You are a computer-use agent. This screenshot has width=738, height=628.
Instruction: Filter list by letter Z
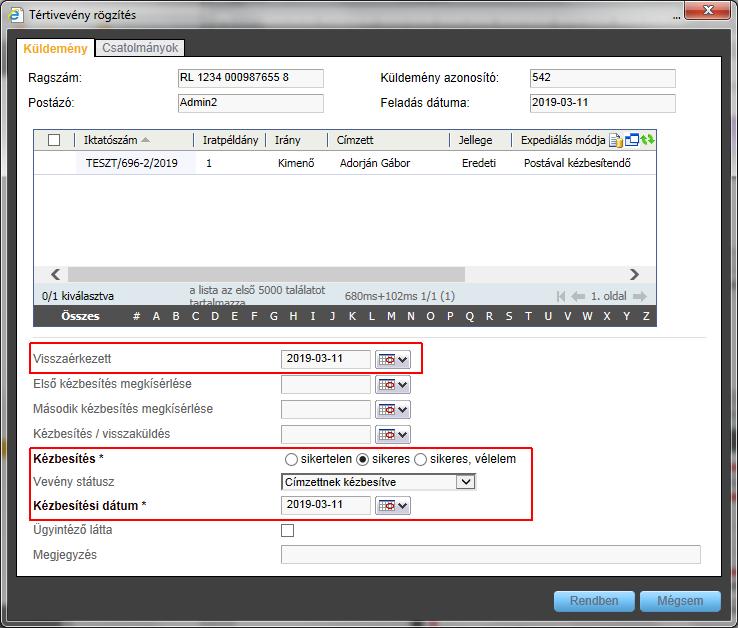click(x=646, y=316)
